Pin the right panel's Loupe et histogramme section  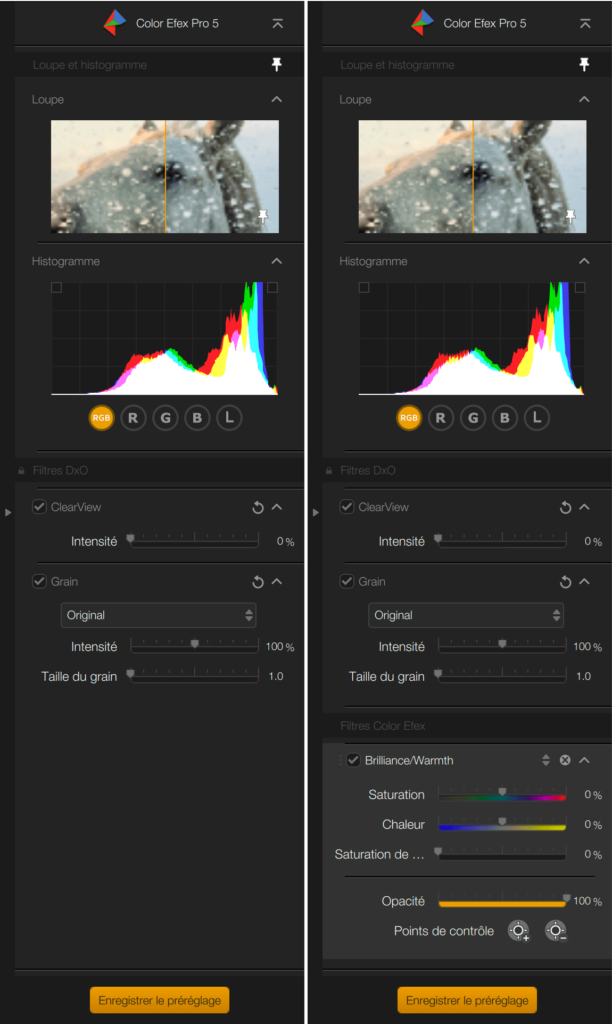pos(585,64)
